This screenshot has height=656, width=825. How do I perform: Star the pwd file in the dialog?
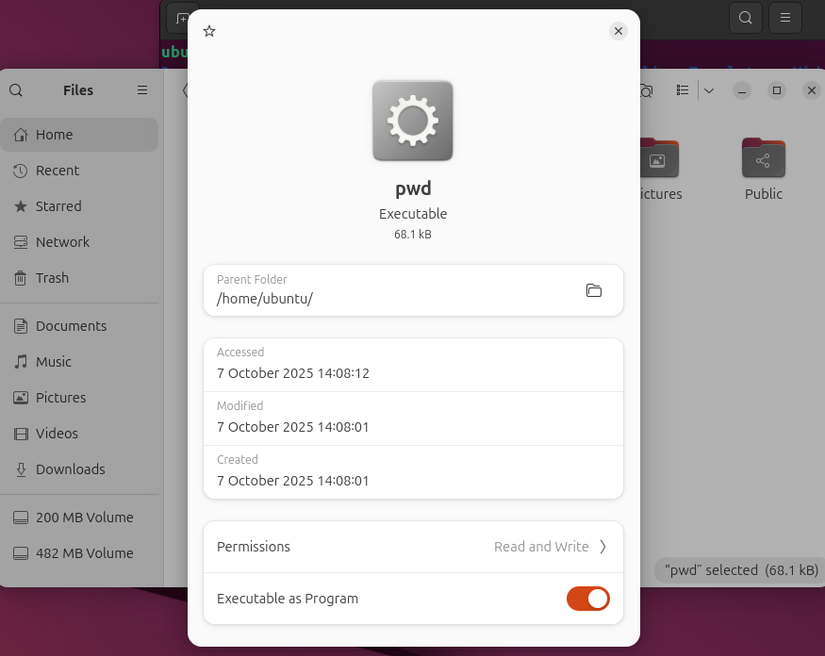(x=209, y=31)
